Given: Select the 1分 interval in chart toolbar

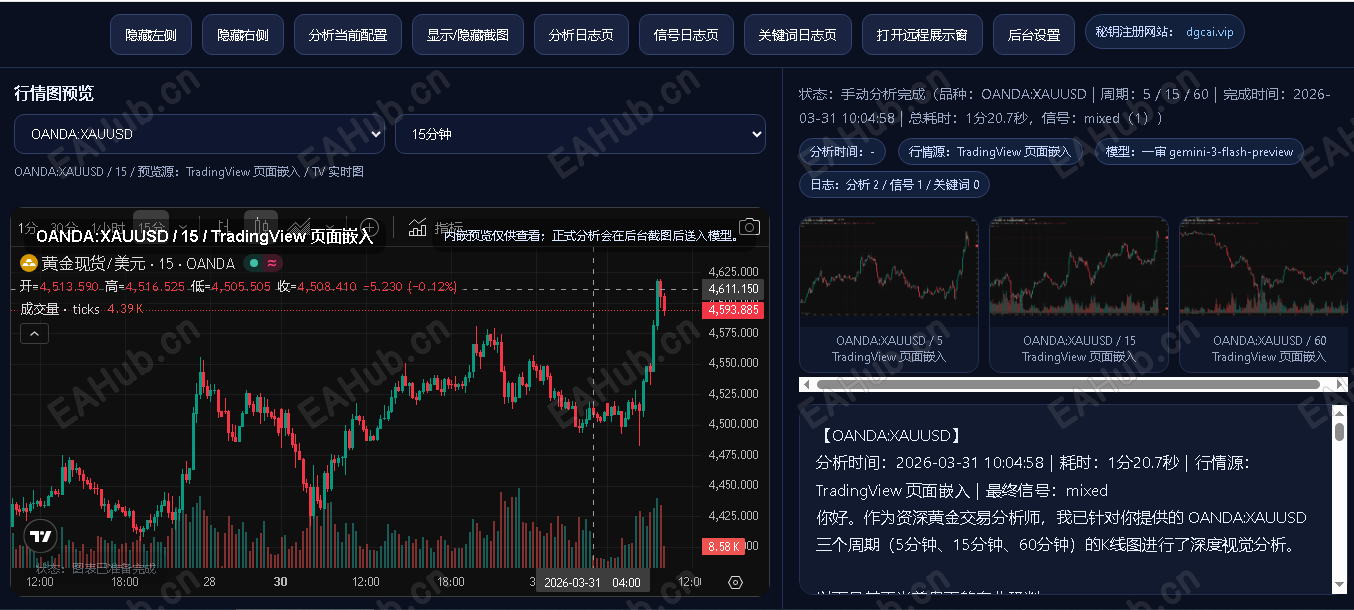Looking at the screenshot, I should [28, 228].
